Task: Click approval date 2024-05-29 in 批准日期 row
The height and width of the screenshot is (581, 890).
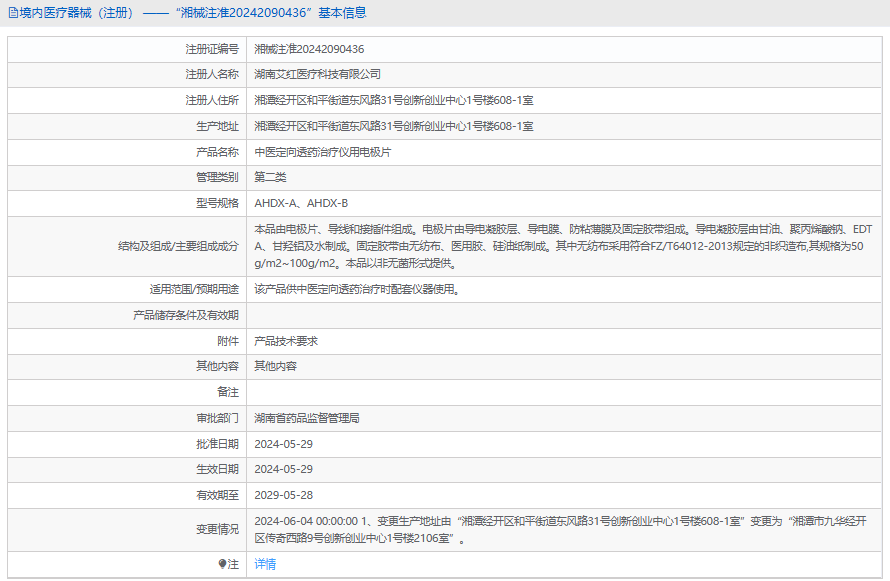Action: point(283,444)
